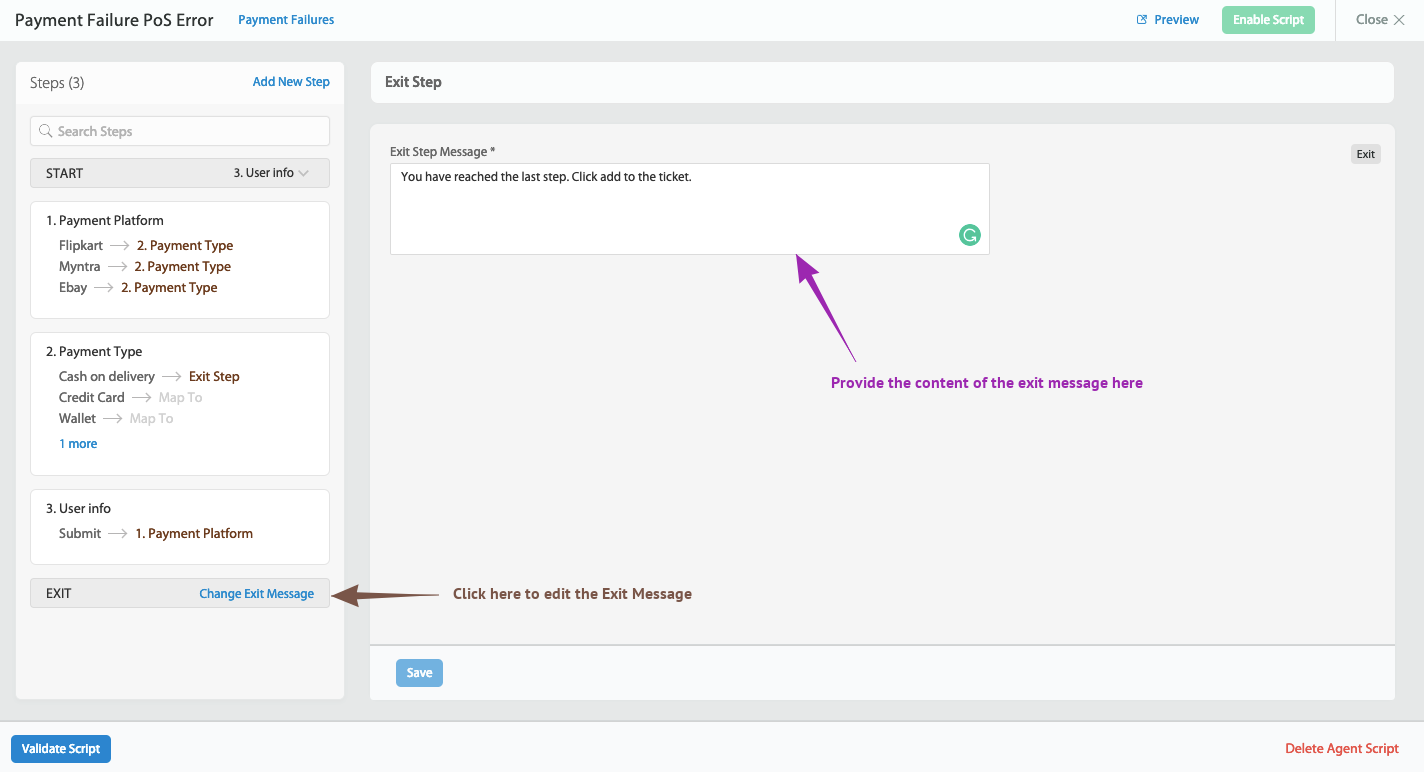Save the exit step message
The width and height of the screenshot is (1424, 772).
pyautogui.click(x=419, y=672)
